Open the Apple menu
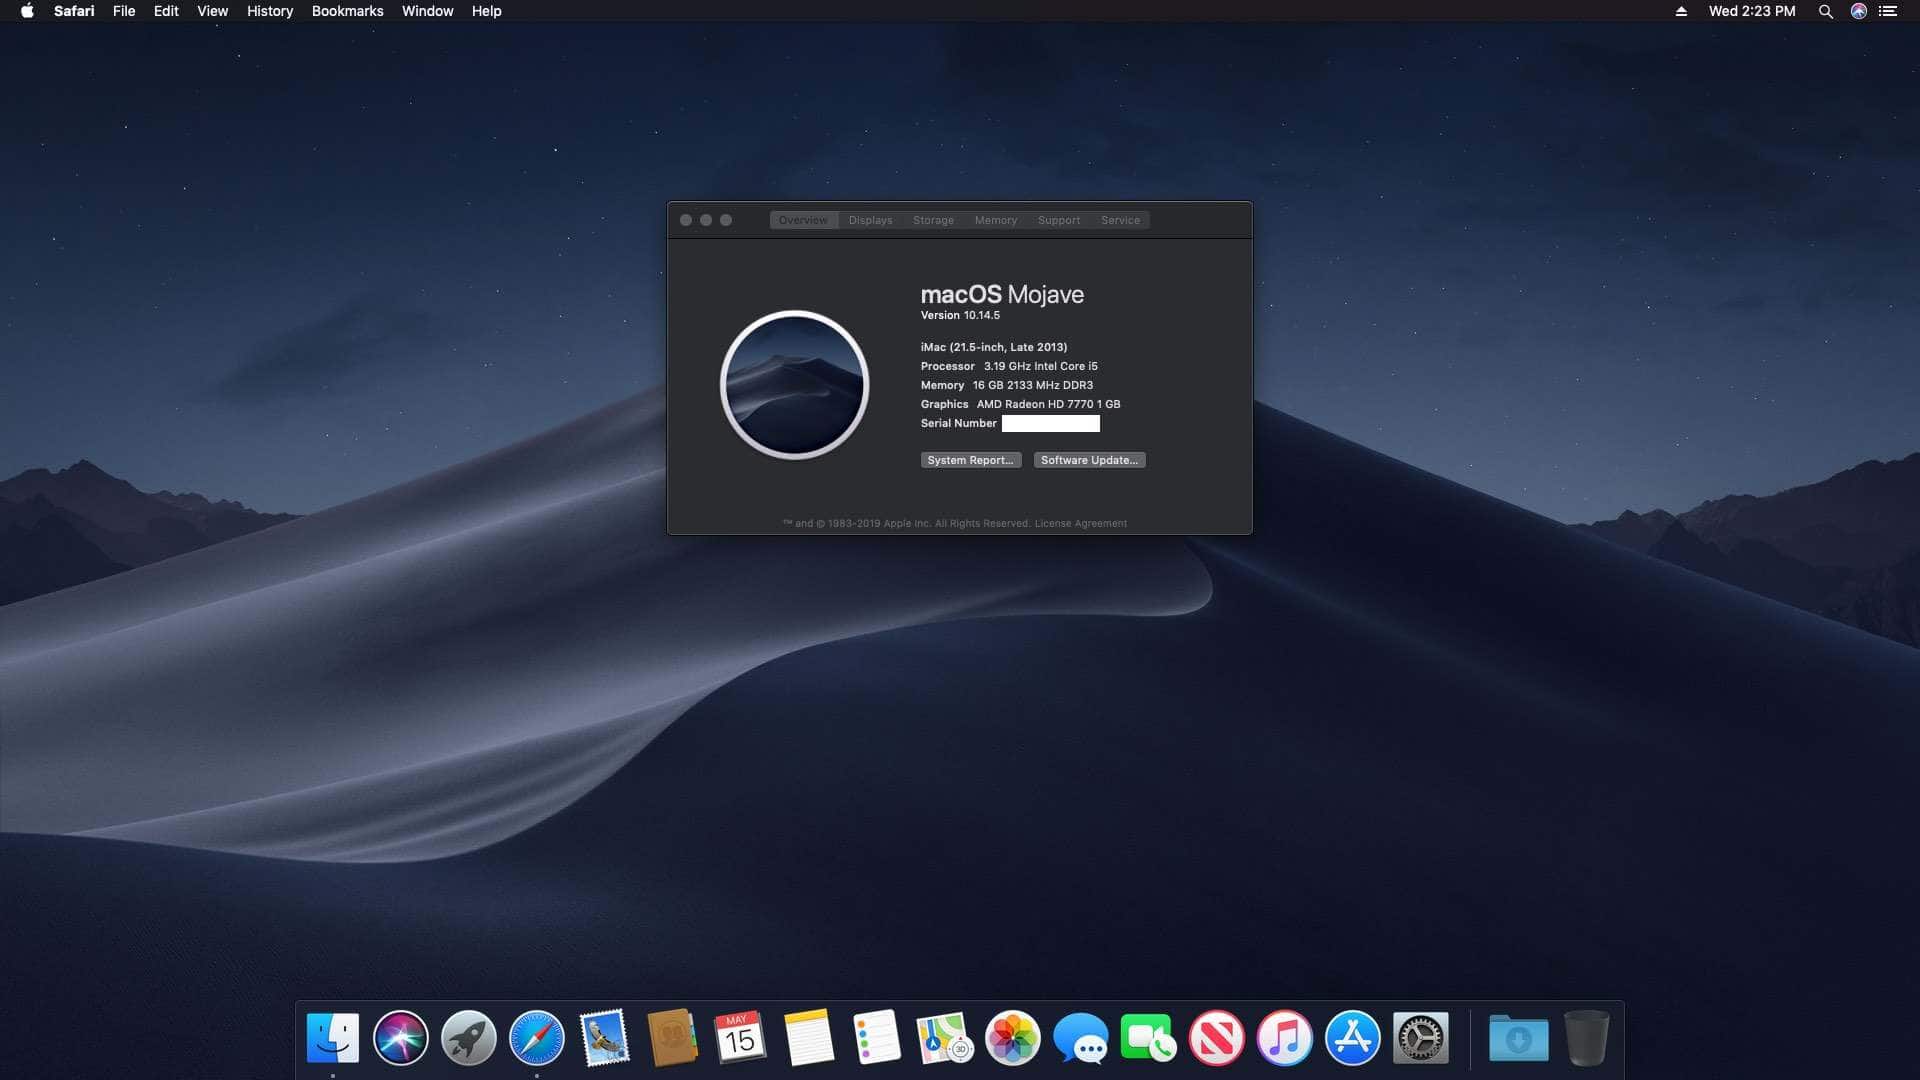This screenshot has height=1080, width=1920. point(27,11)
